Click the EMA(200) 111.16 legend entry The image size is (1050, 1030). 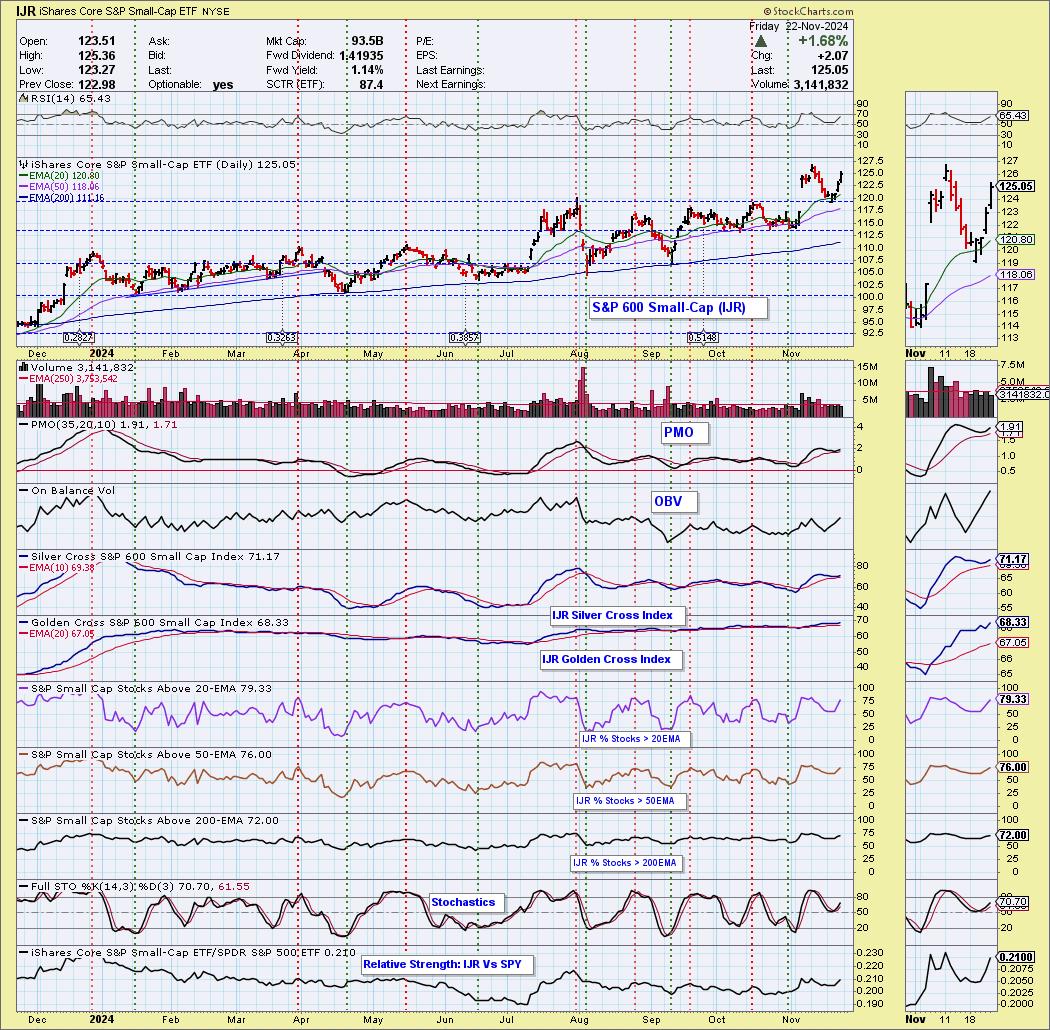[61, 198]
